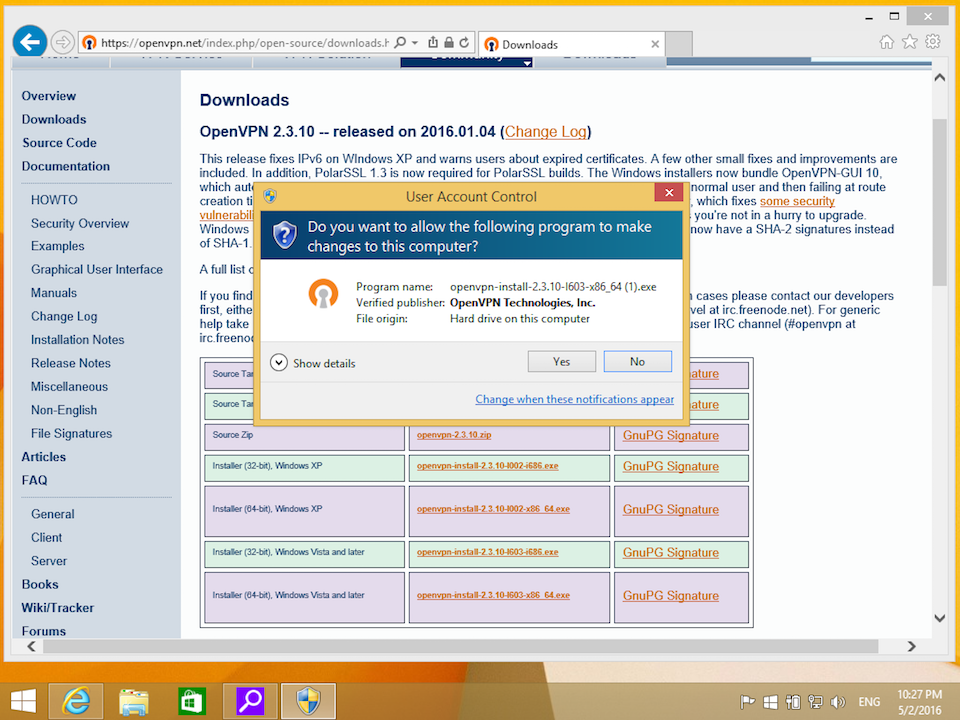
Task: Open Wiki/Tracker in the sidebar
Action: [58, 608]
